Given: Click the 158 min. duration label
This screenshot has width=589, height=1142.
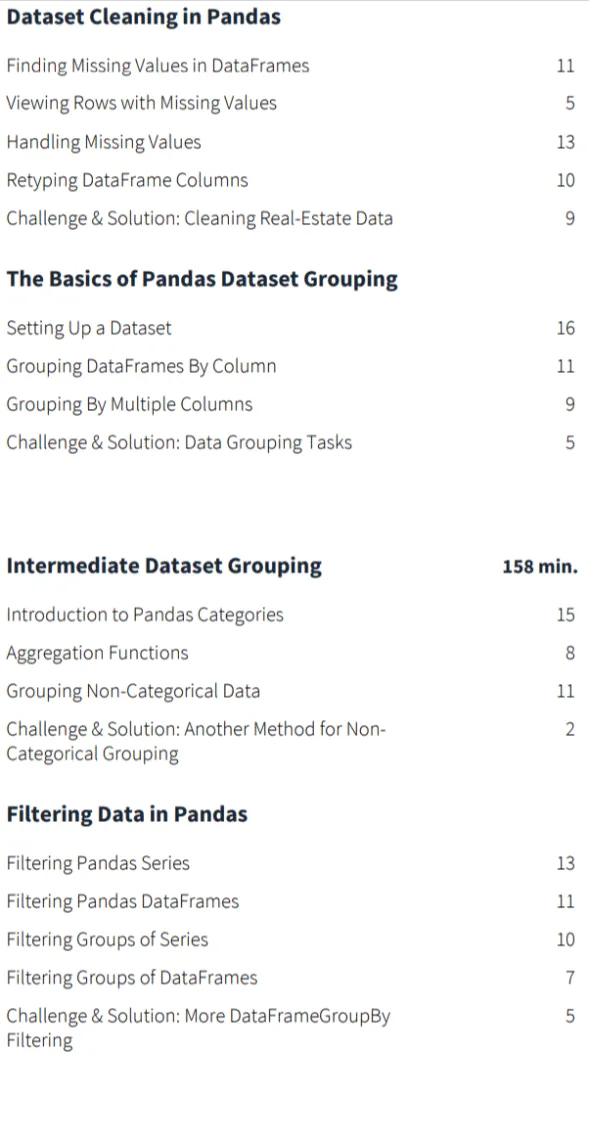Looking at the screenshot, I should pos(539,567).
